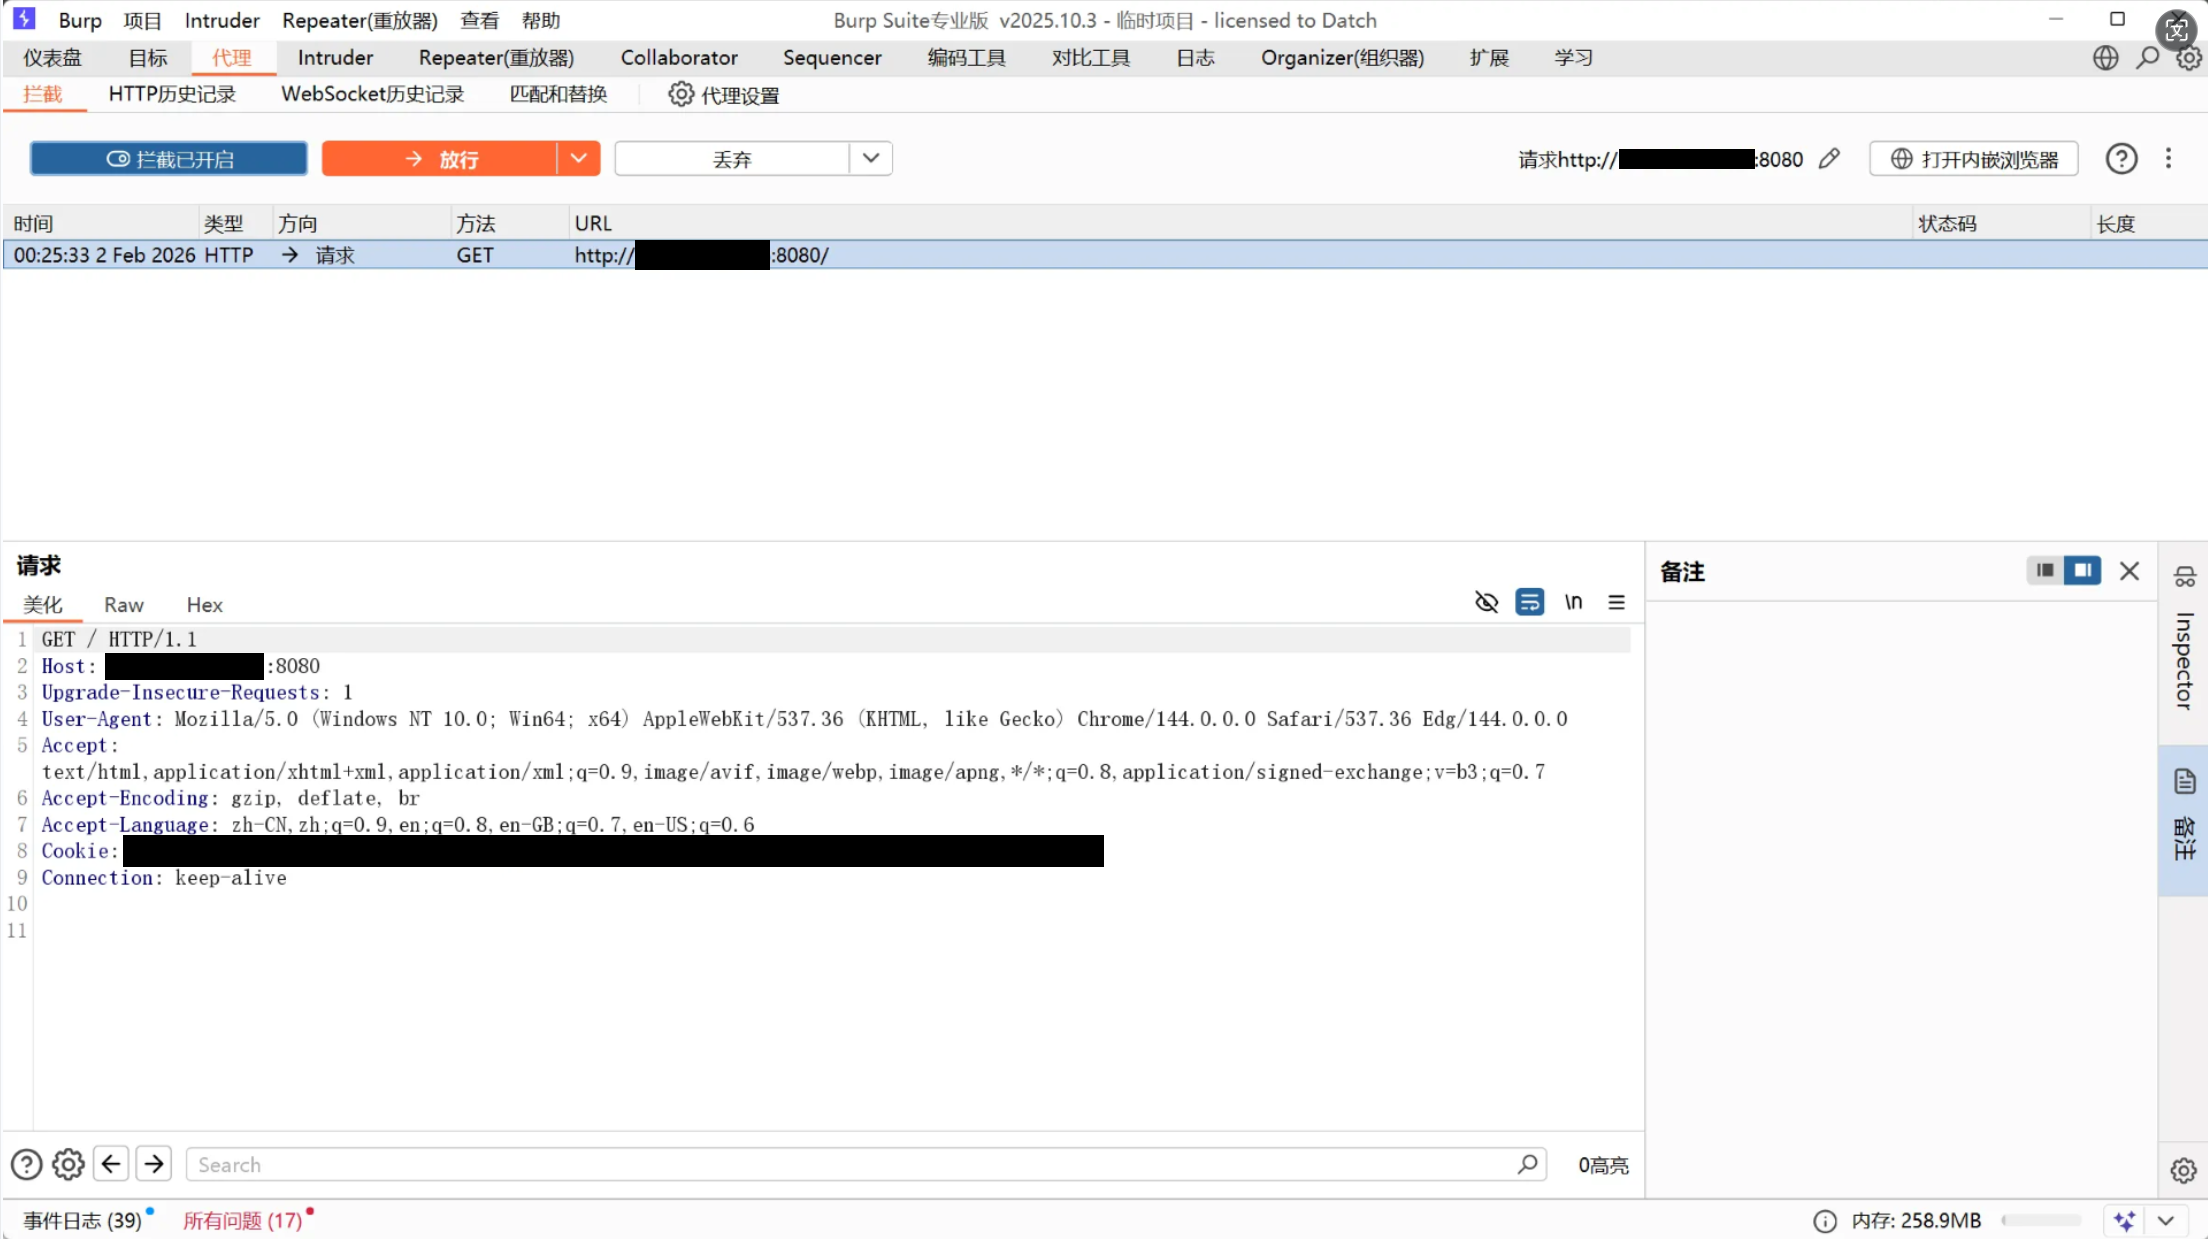The width and height of the screenshot is (2208, 1239).
Task: Switch notes panel to left layout
Action: [x=2045, y=570]
